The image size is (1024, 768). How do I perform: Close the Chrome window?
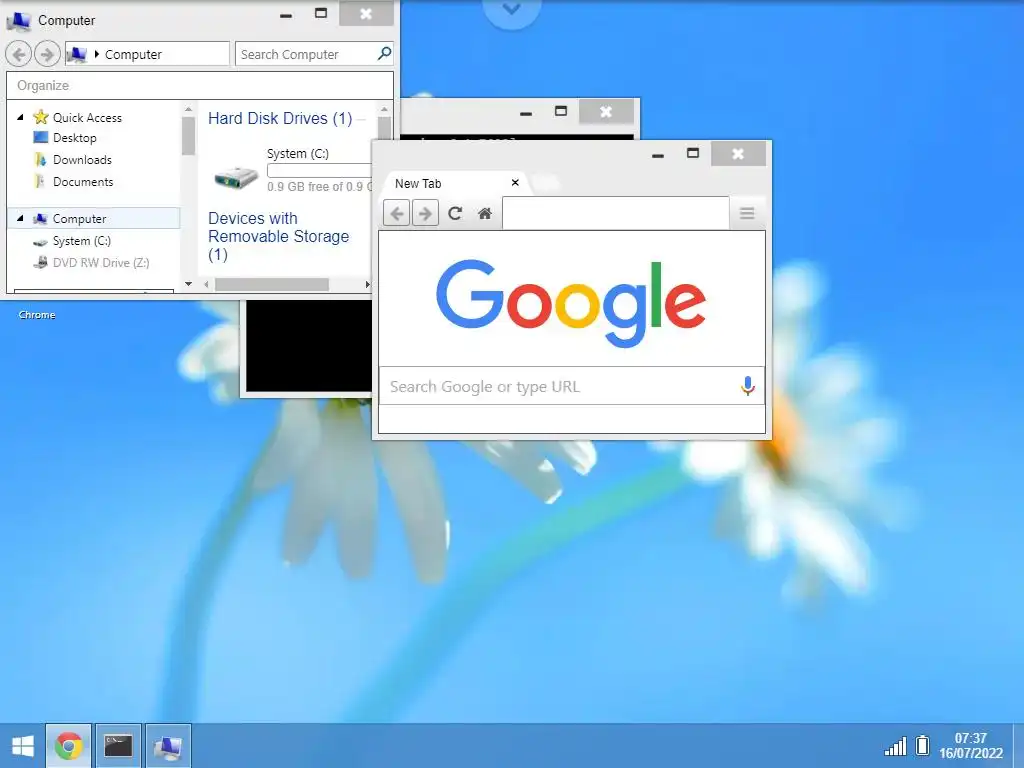[x=738, y=153]
